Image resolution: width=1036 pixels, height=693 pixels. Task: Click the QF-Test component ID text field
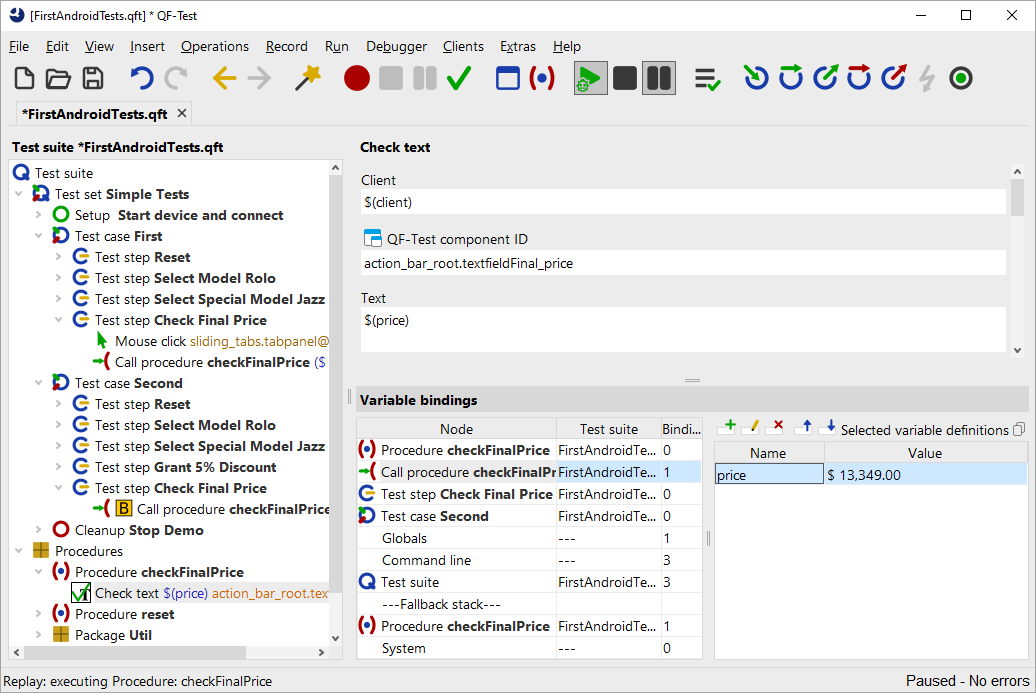(683, 263)
